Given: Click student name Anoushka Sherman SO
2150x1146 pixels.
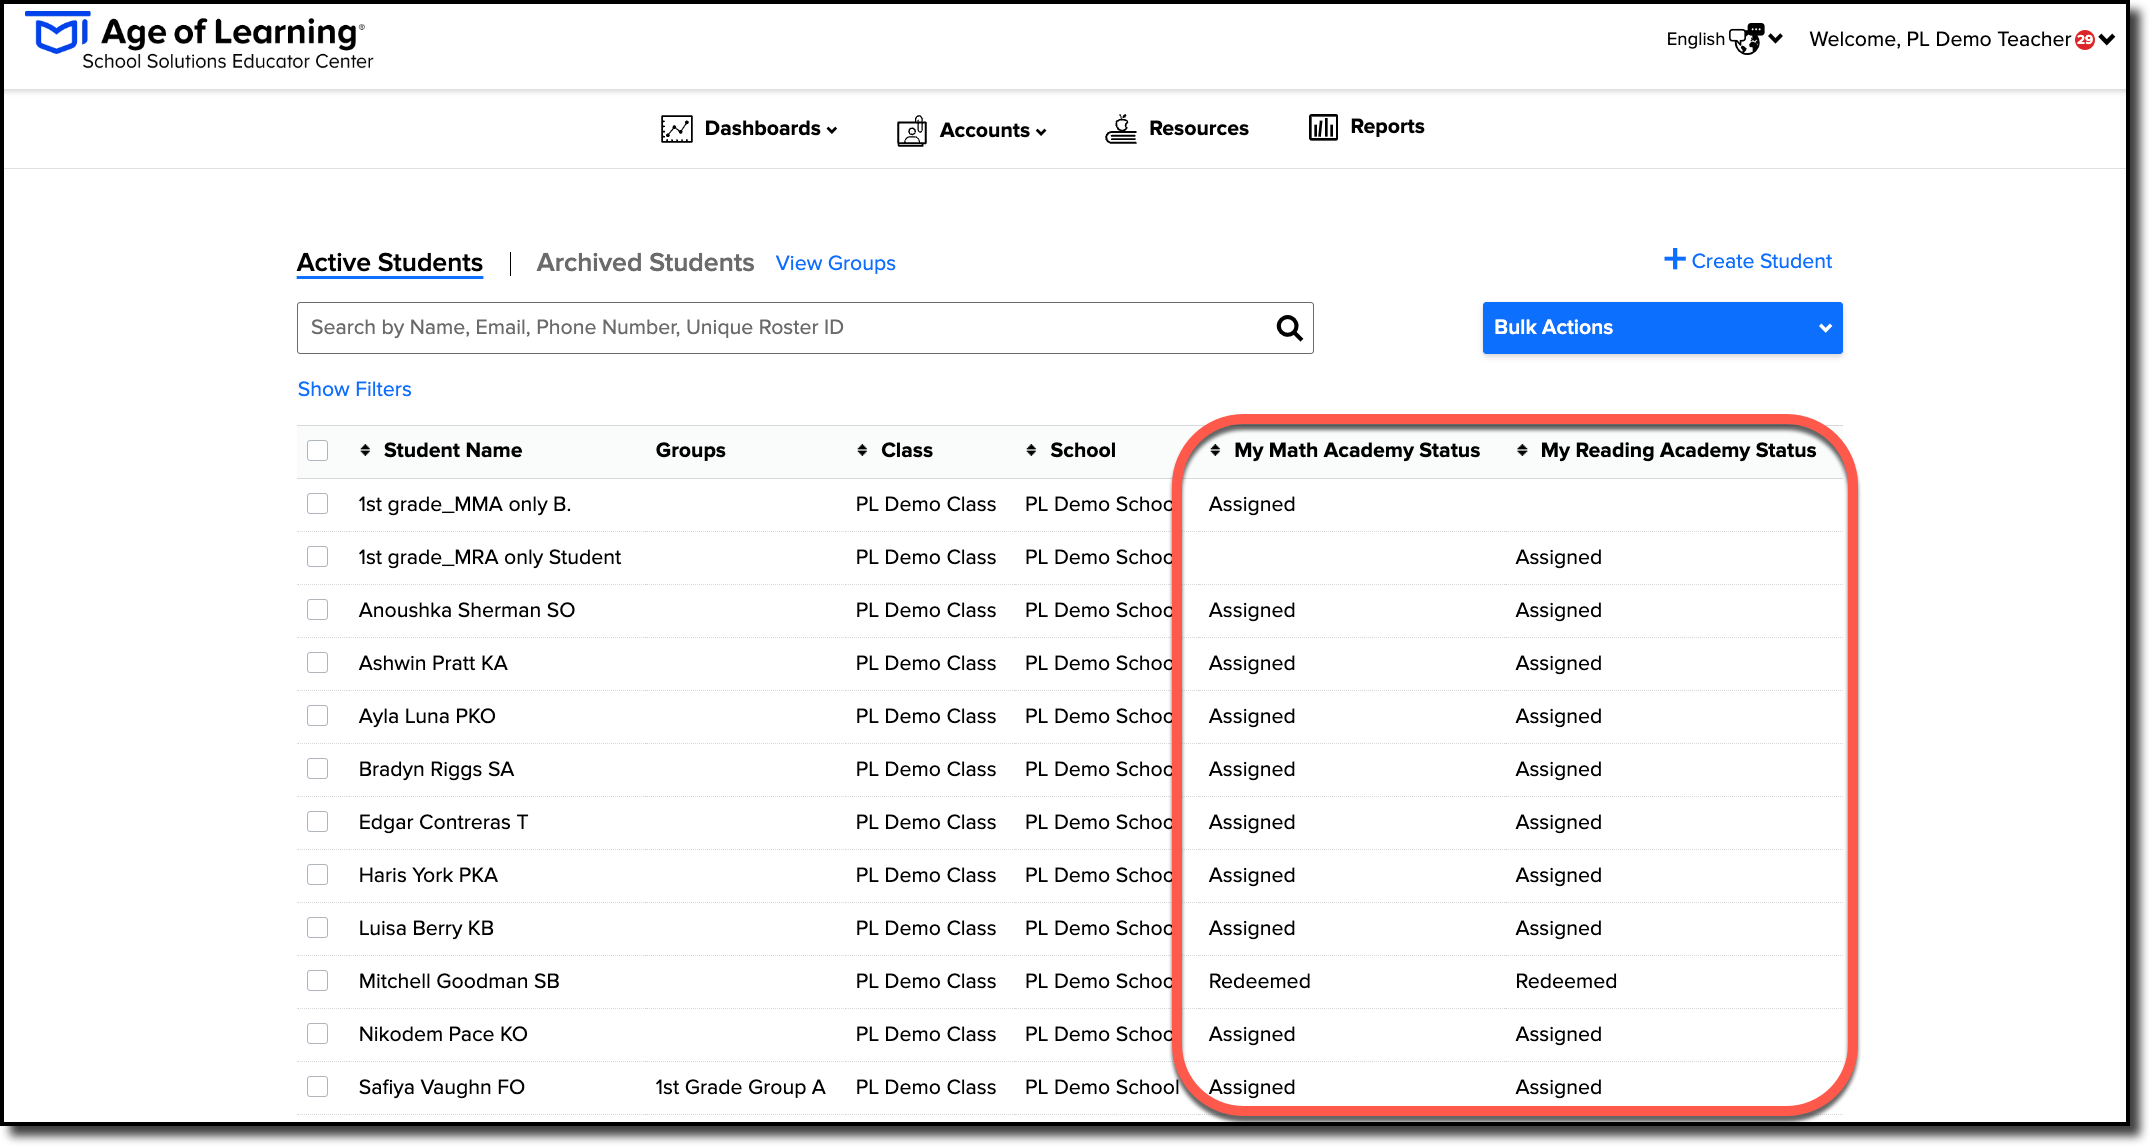Looking at the screenshot, I should (x=467, y=611).
